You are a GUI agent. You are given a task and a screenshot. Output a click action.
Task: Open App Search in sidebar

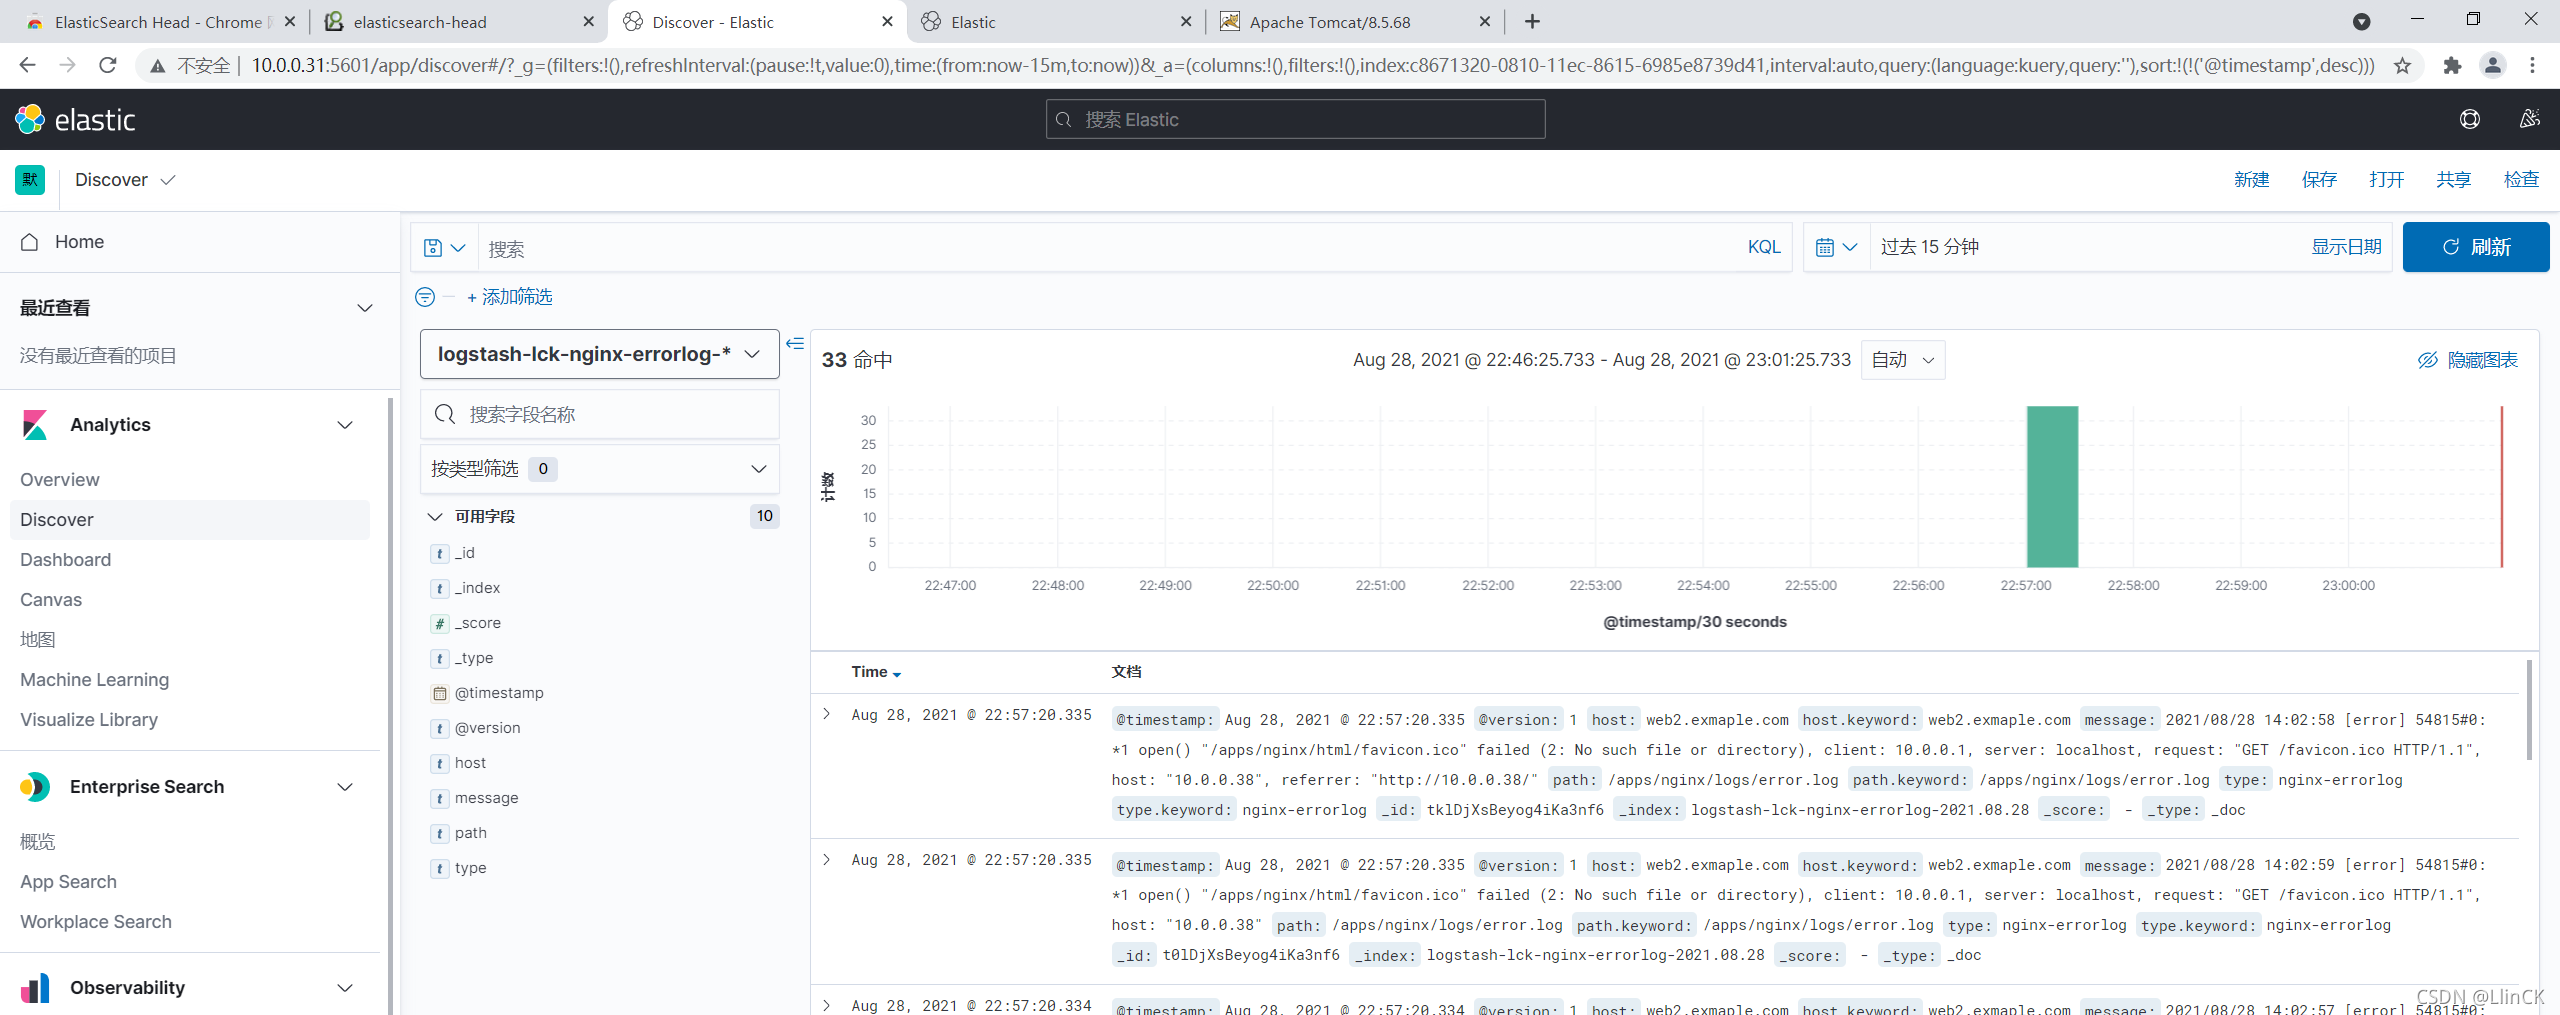pos(68,882)
